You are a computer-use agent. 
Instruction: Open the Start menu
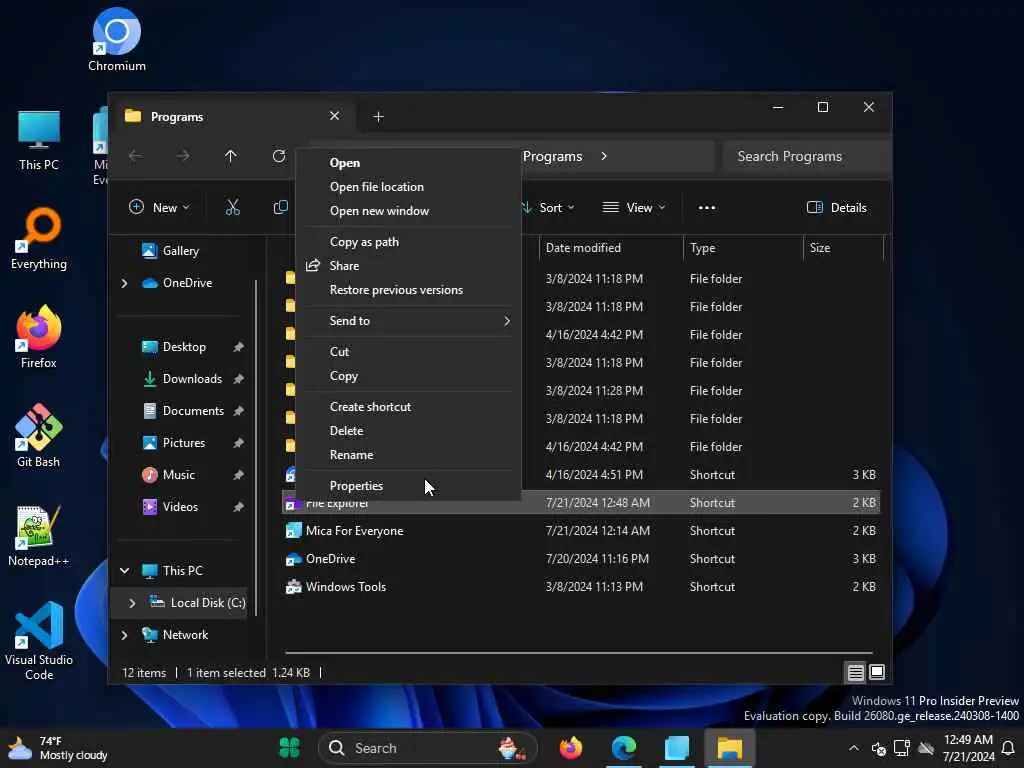coord(289,748)
